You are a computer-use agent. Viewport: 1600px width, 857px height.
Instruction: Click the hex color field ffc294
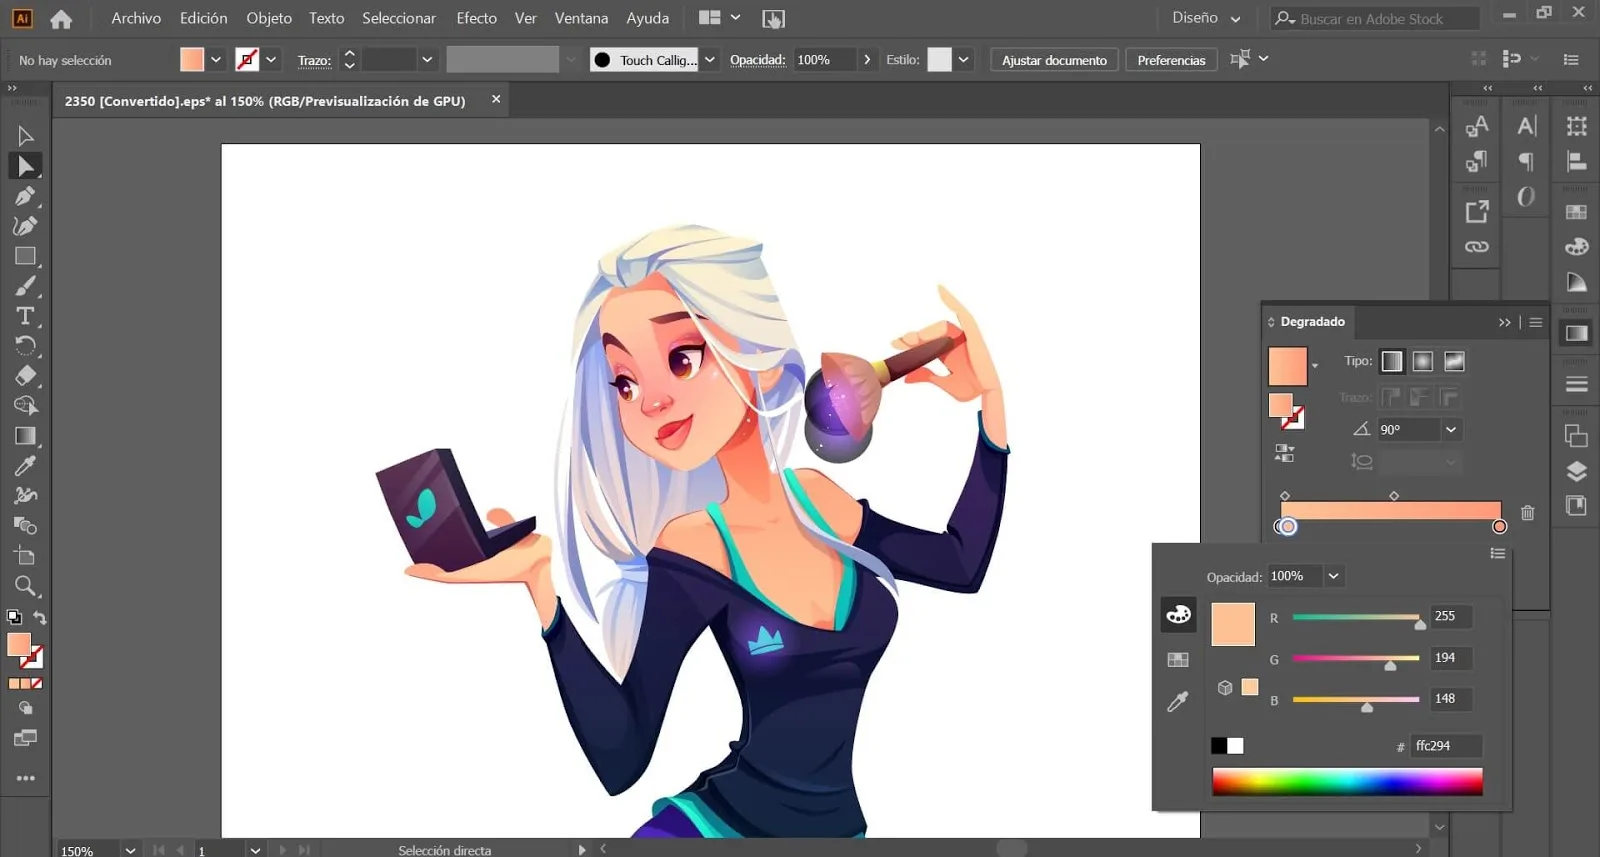coord(1445,746)
